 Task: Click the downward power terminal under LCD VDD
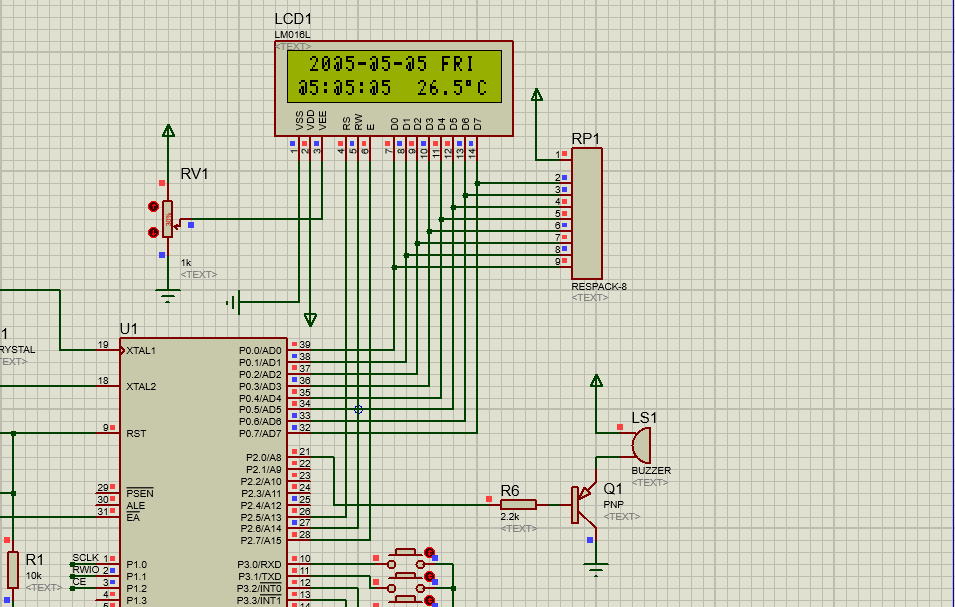tap(310, 320)
